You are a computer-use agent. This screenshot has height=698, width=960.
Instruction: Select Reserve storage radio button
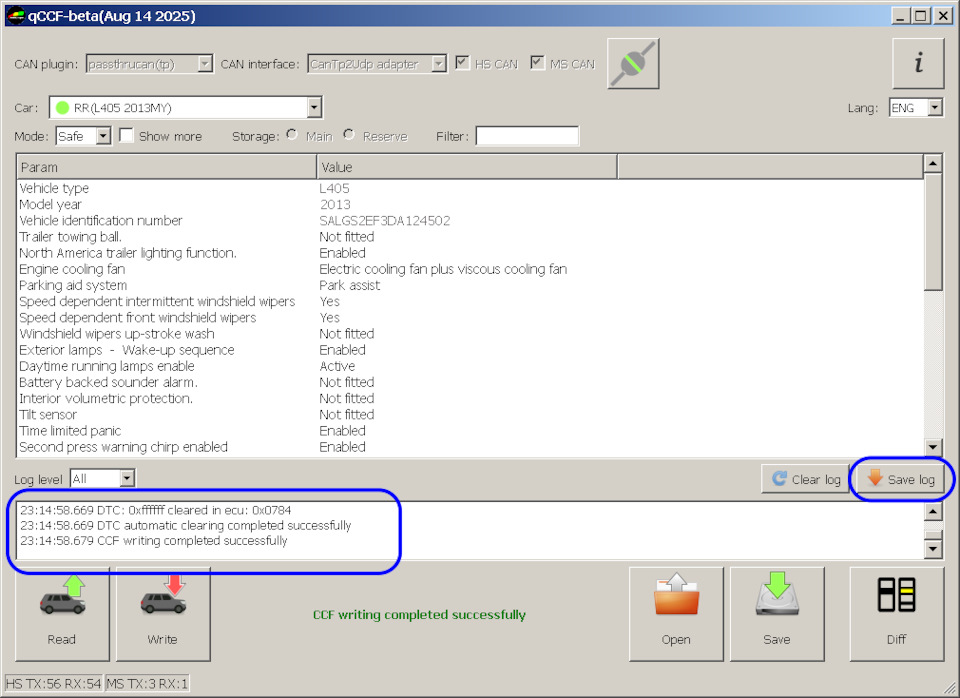349,135
